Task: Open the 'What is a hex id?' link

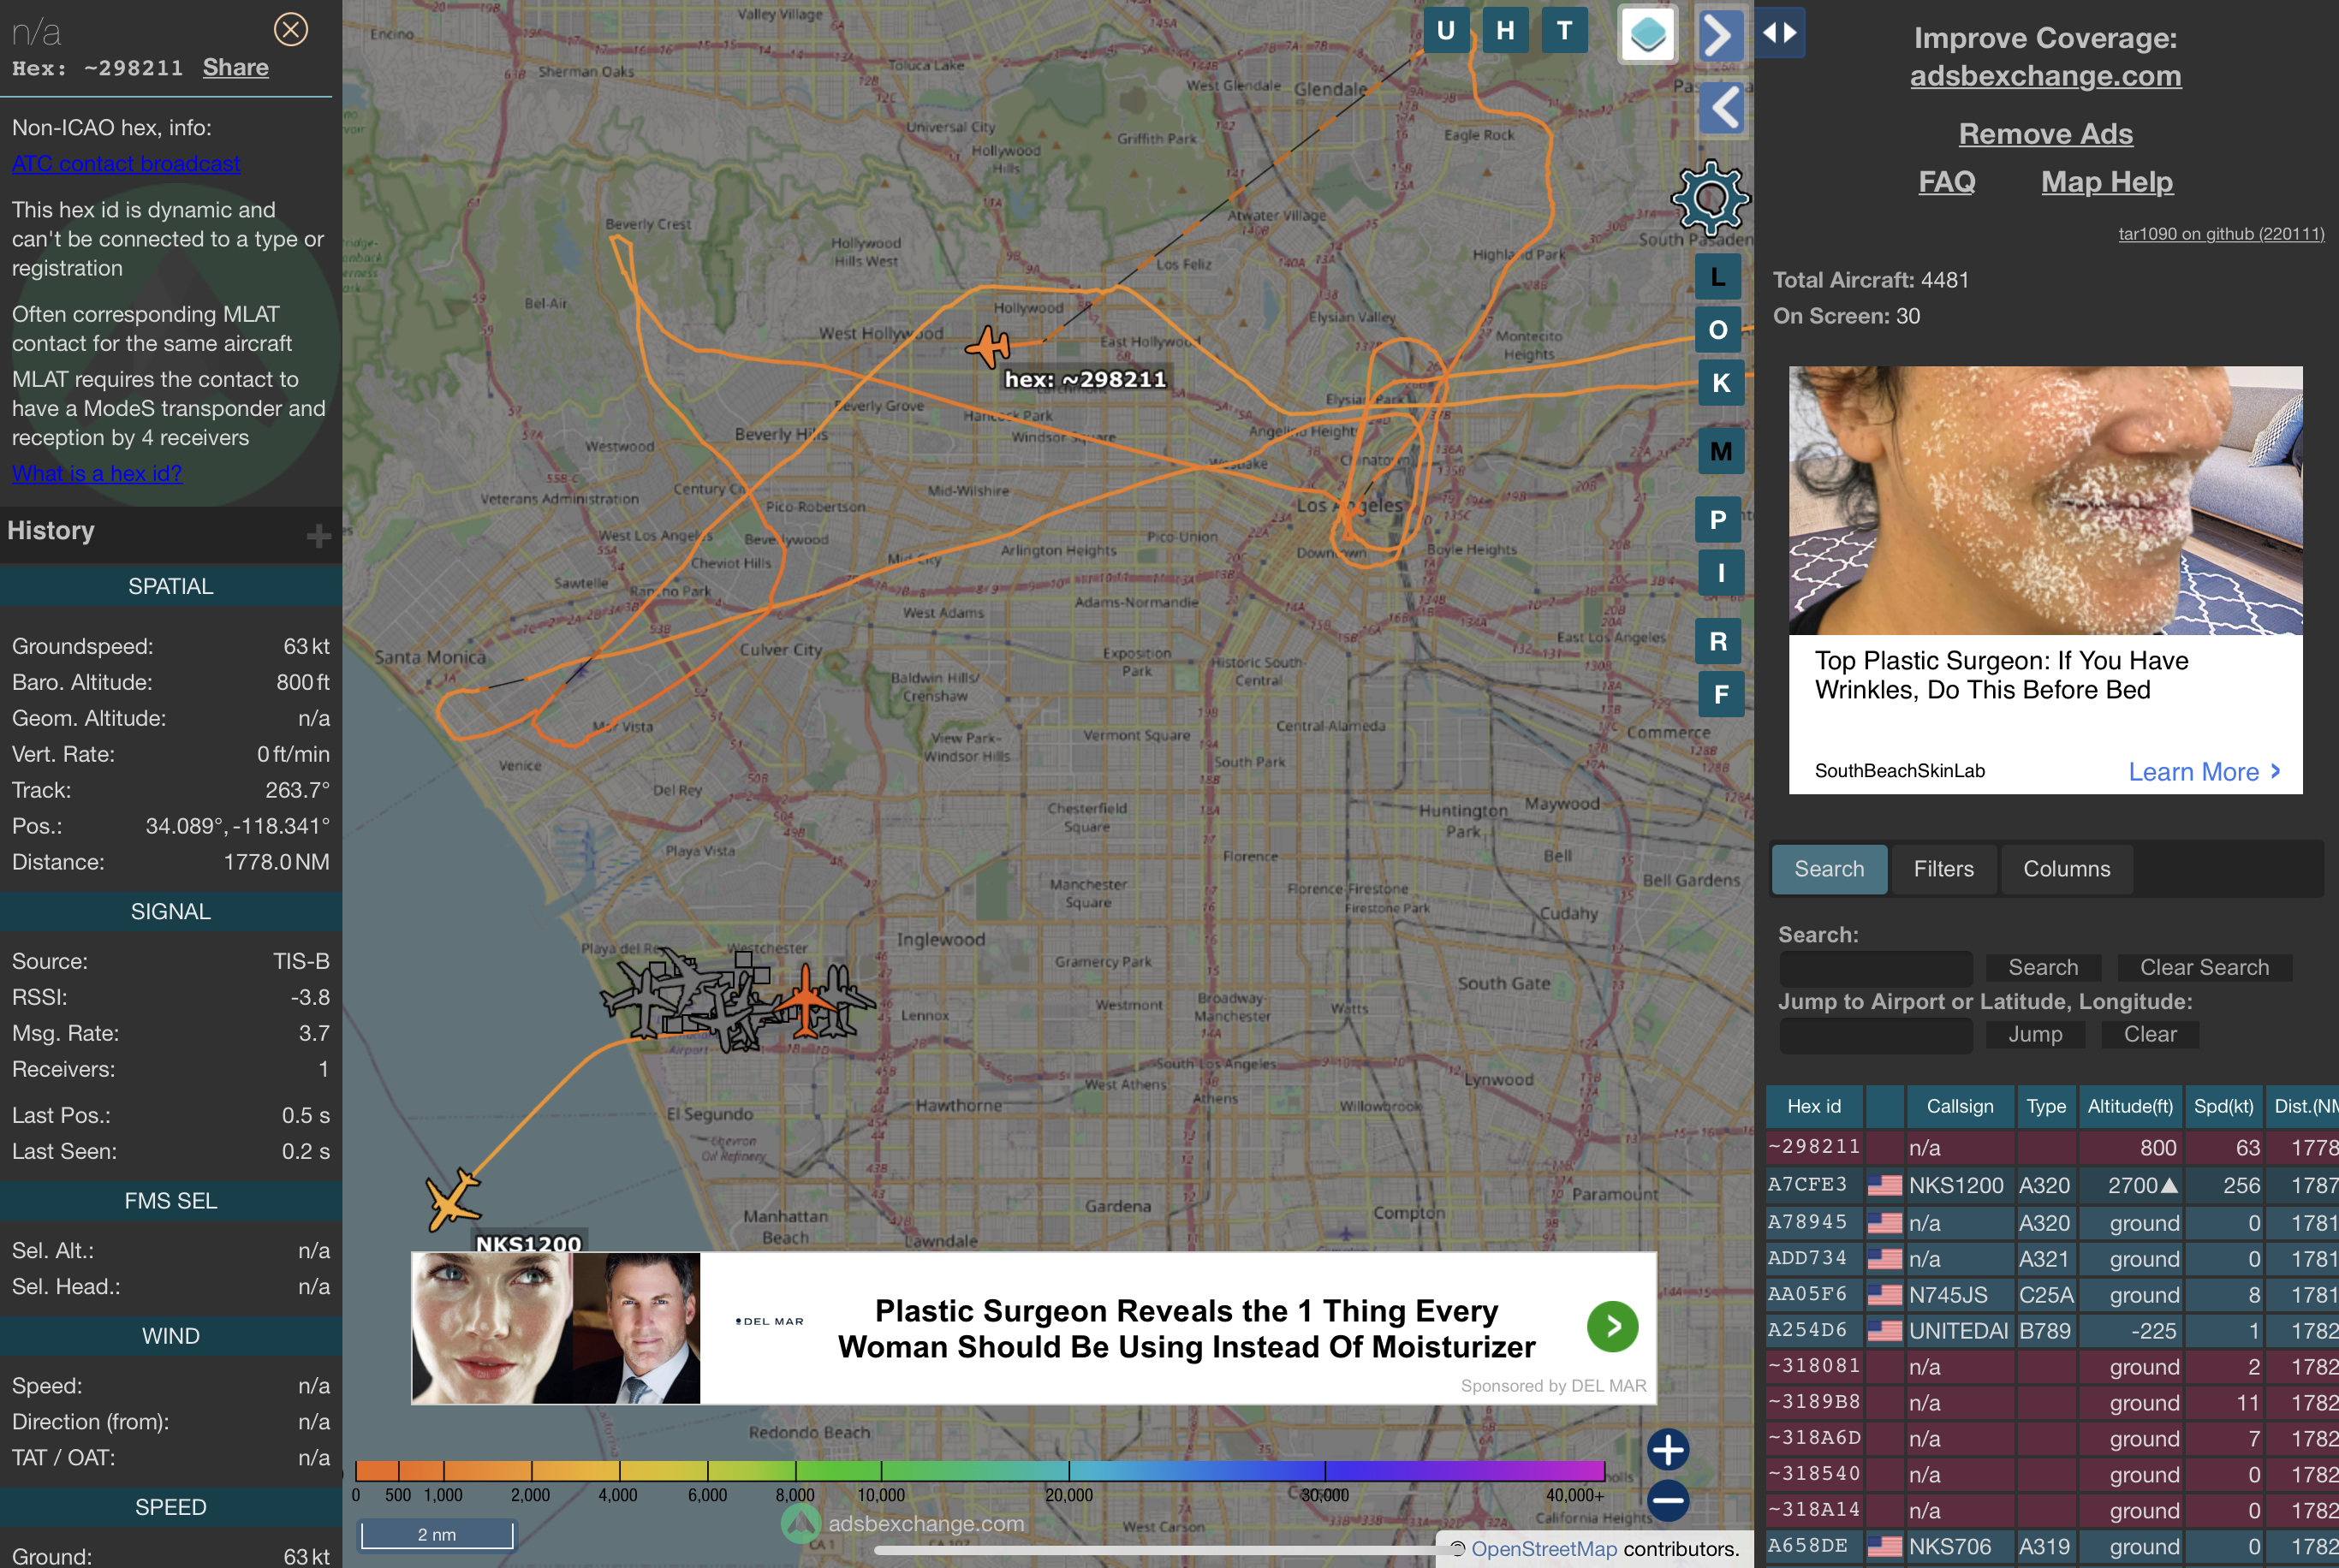Action: pyautogui.click(x=96, y=473)
